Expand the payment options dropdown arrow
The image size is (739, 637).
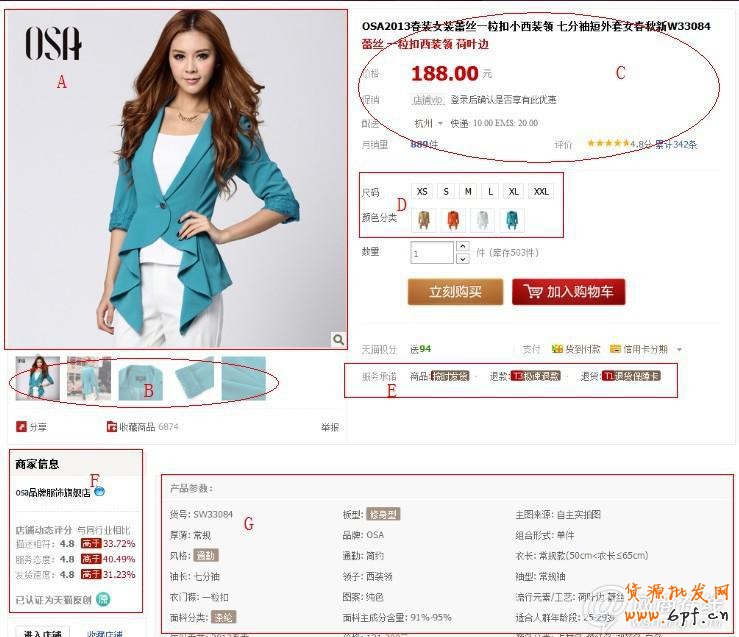coord(679,350)
